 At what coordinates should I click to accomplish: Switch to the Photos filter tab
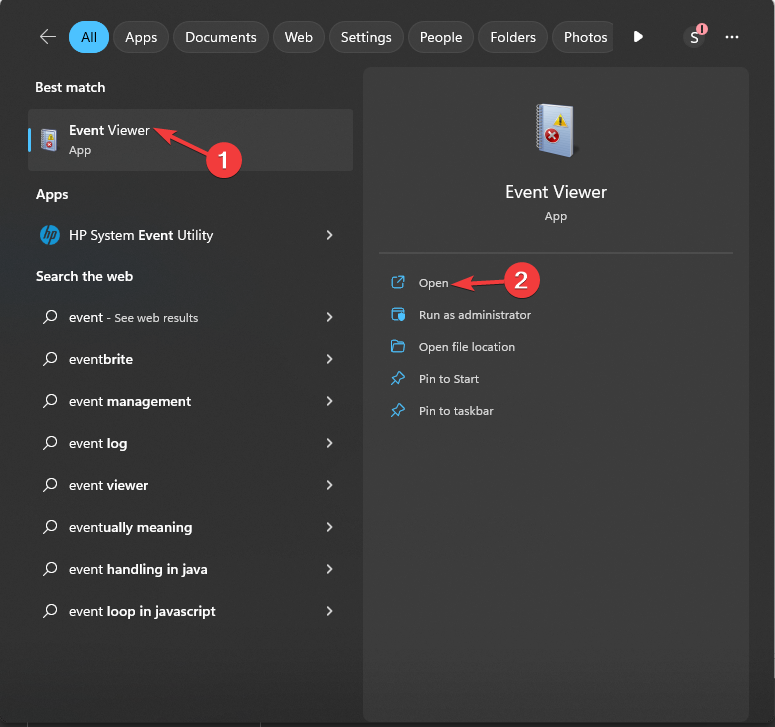(583, 37)
